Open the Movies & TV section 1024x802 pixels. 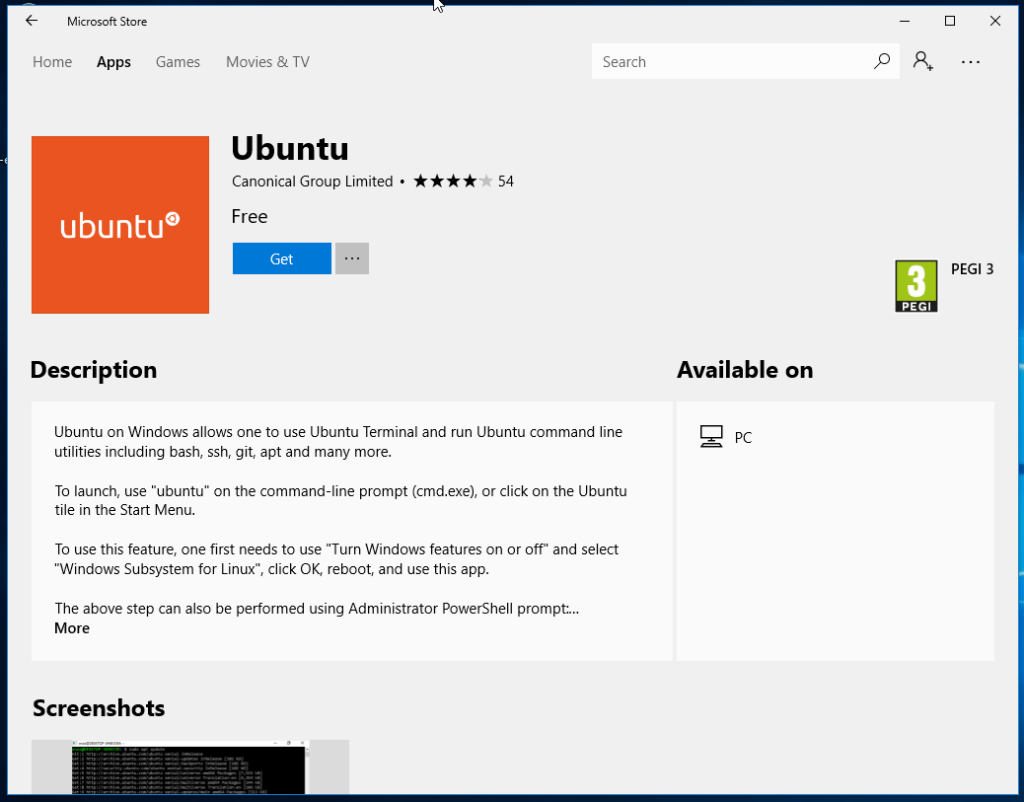[x=267, y=61]
